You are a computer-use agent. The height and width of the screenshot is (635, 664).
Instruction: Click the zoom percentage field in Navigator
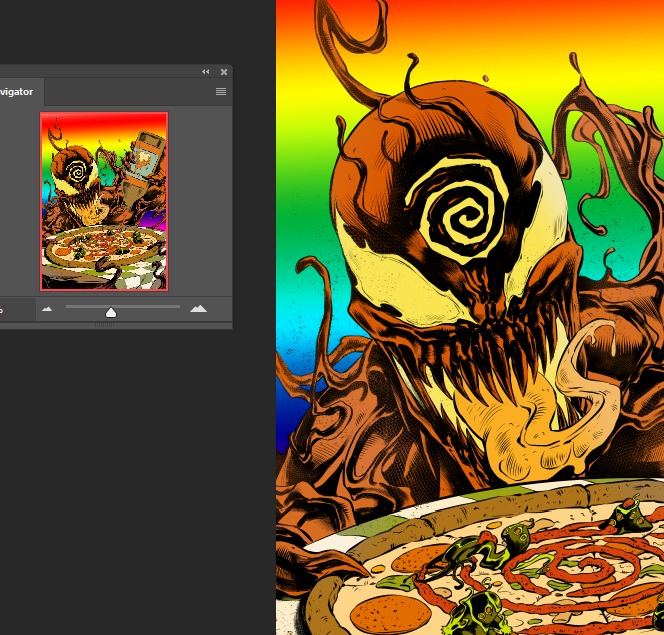(x=17, y=310)
